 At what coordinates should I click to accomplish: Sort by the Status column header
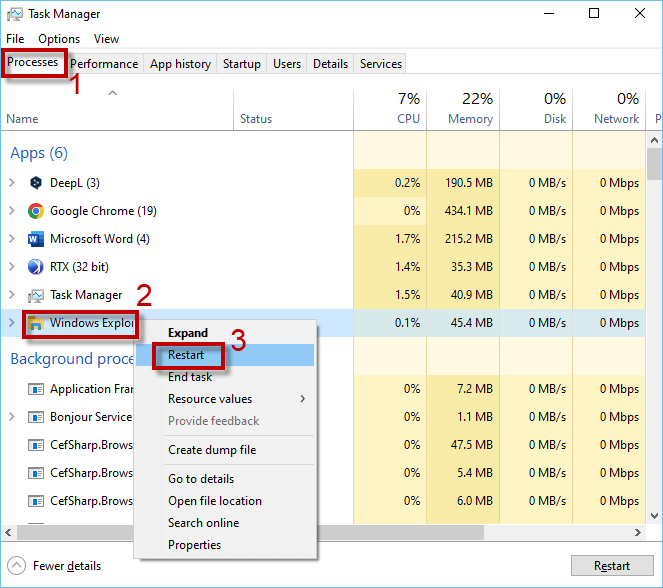click(293, 109)
